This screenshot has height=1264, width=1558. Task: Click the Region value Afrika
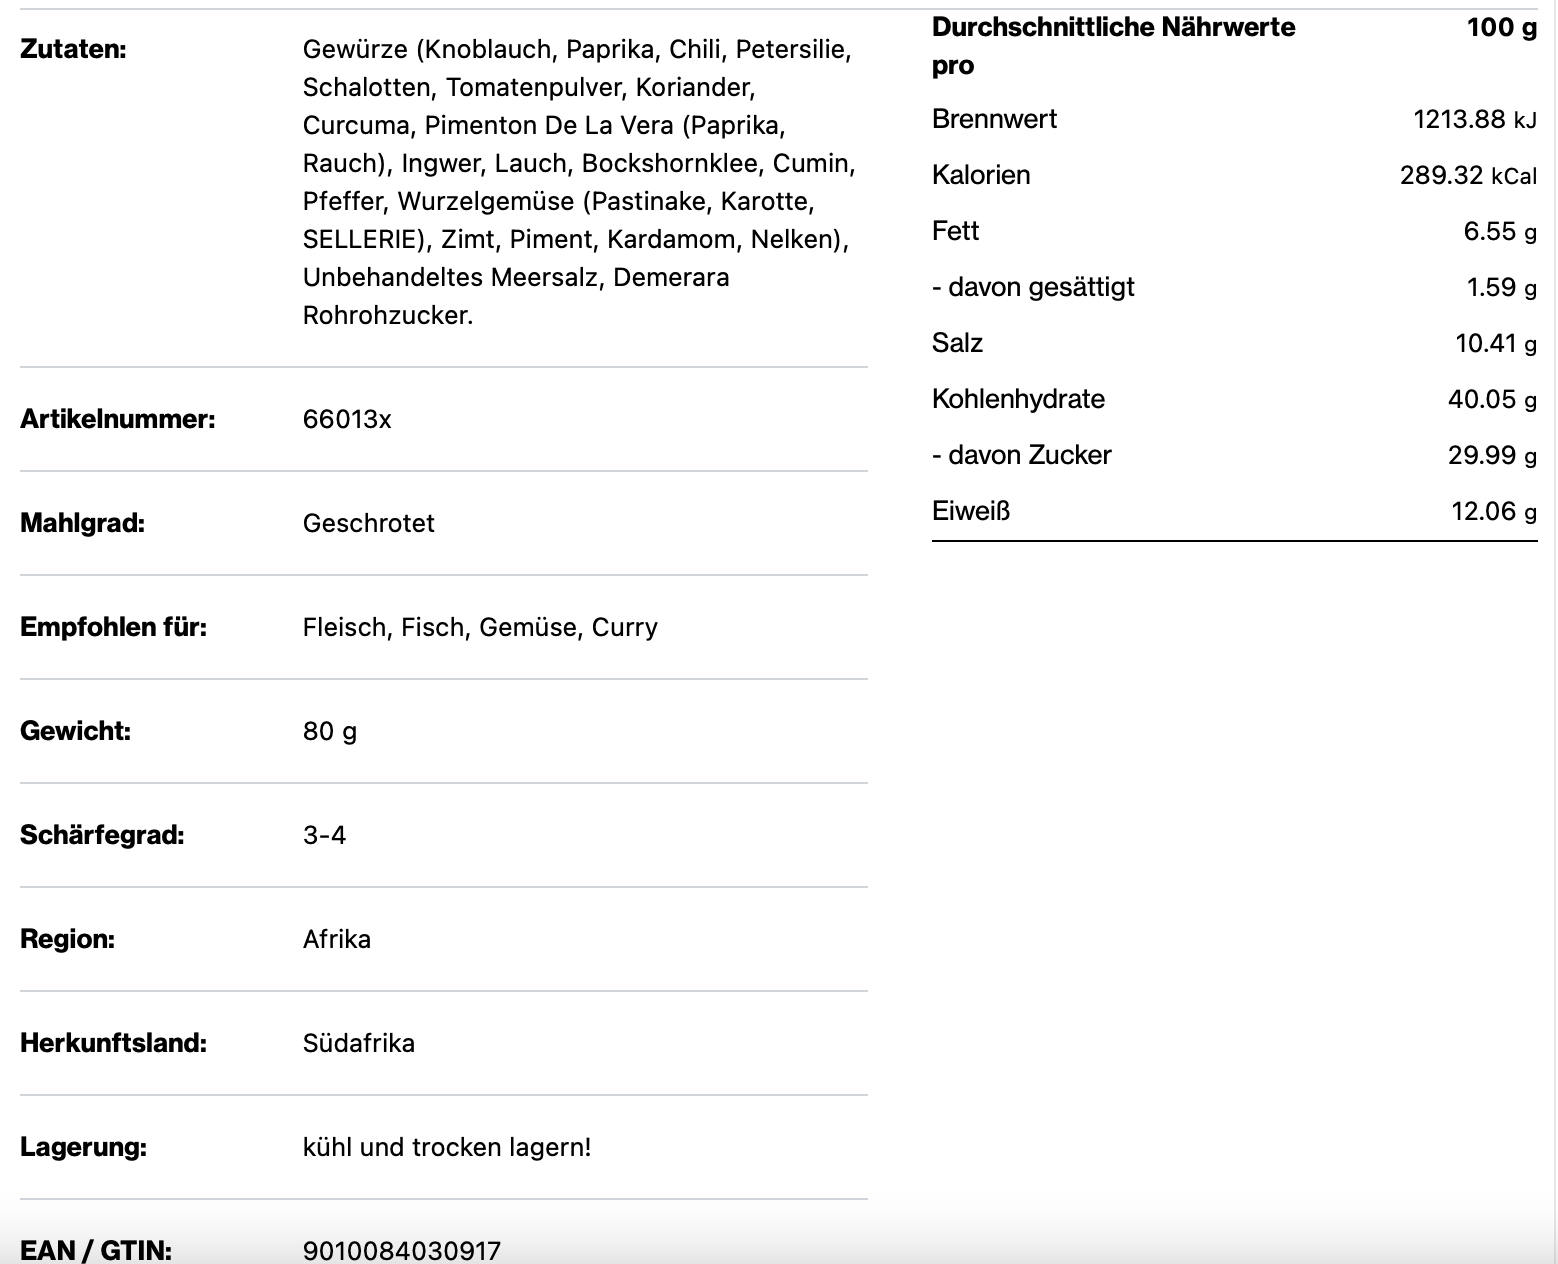(x=336, y=939)
